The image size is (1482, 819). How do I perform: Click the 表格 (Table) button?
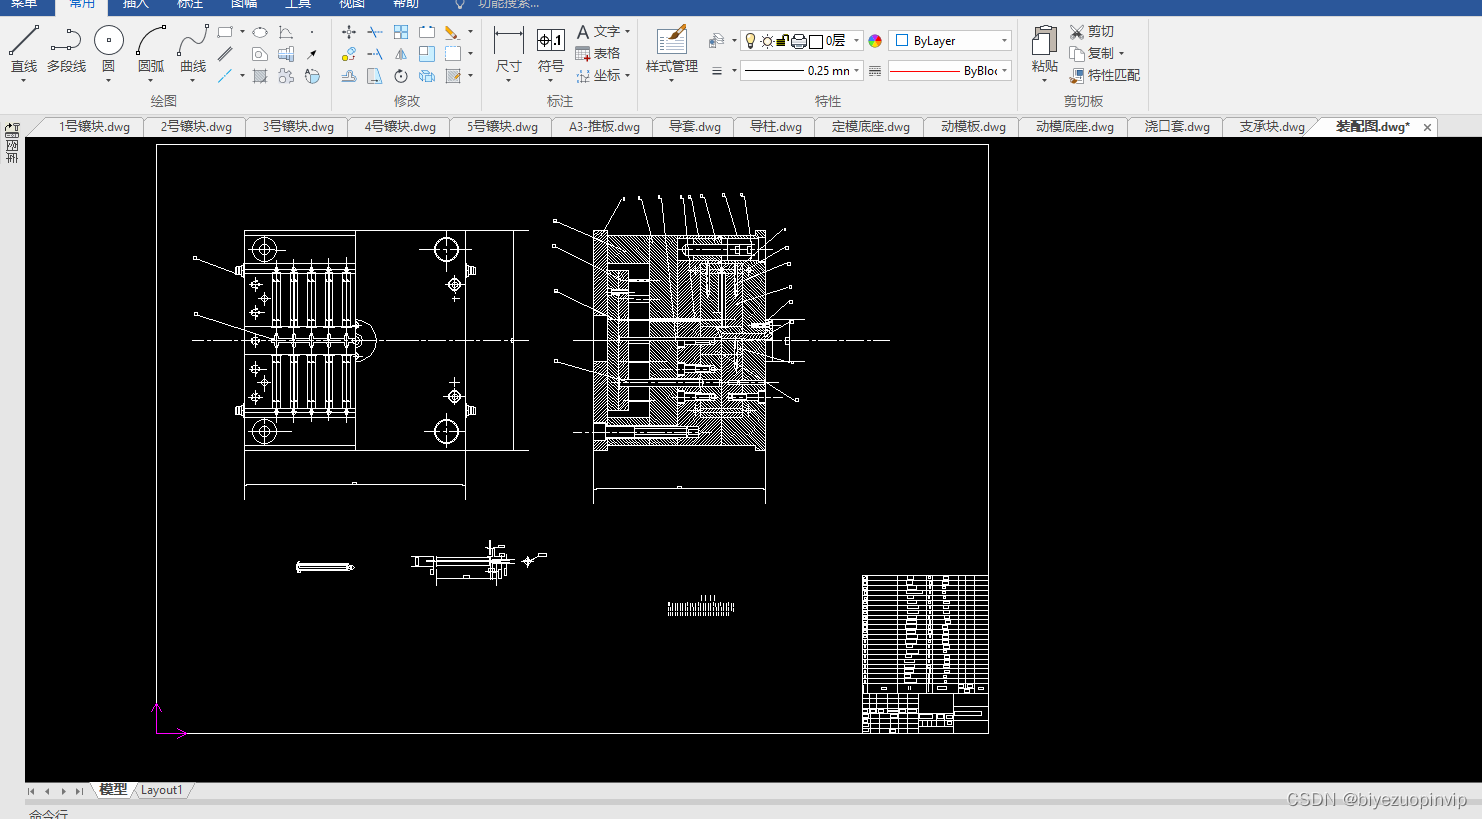click(x=598, y=54)
